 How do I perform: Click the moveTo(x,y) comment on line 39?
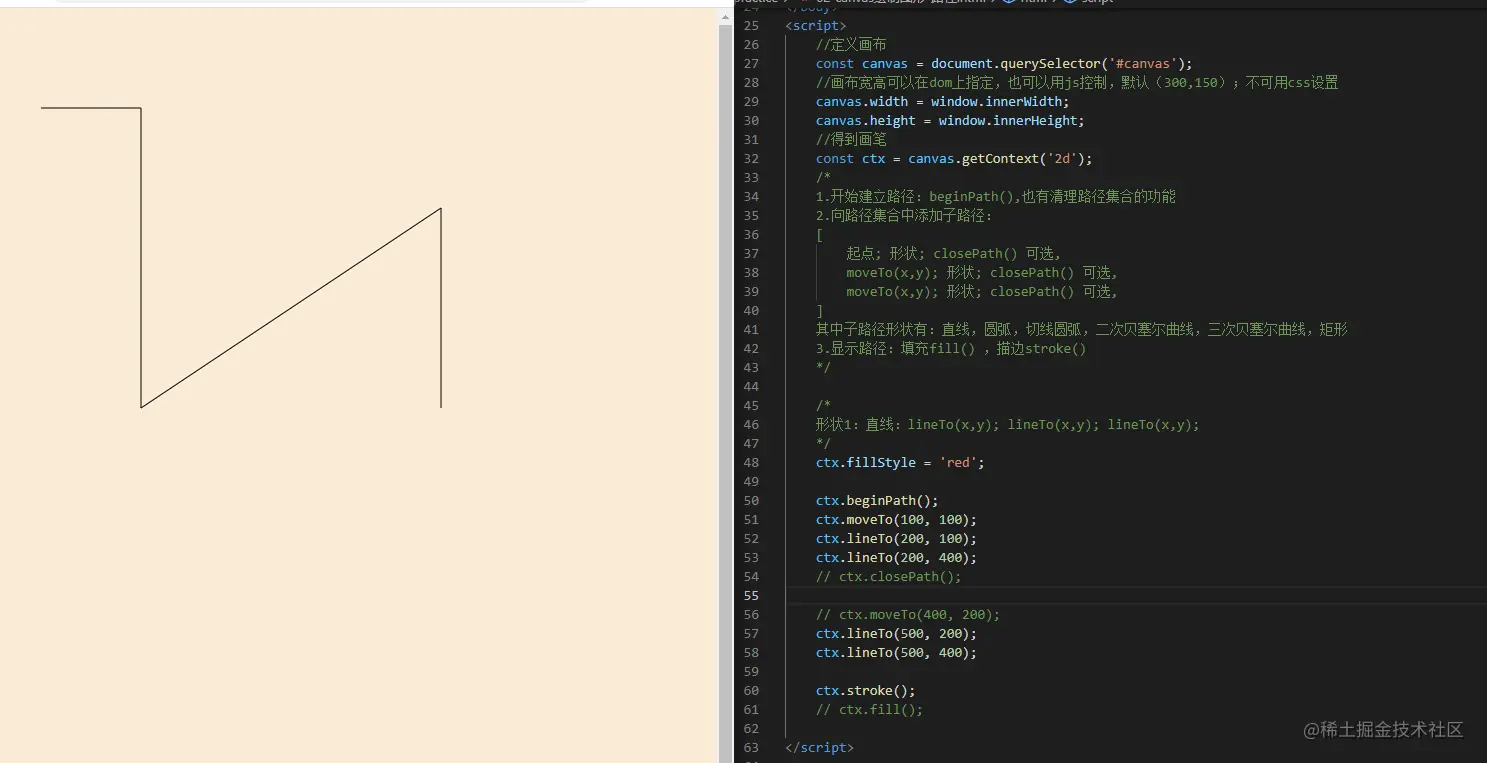click(982, 291)
